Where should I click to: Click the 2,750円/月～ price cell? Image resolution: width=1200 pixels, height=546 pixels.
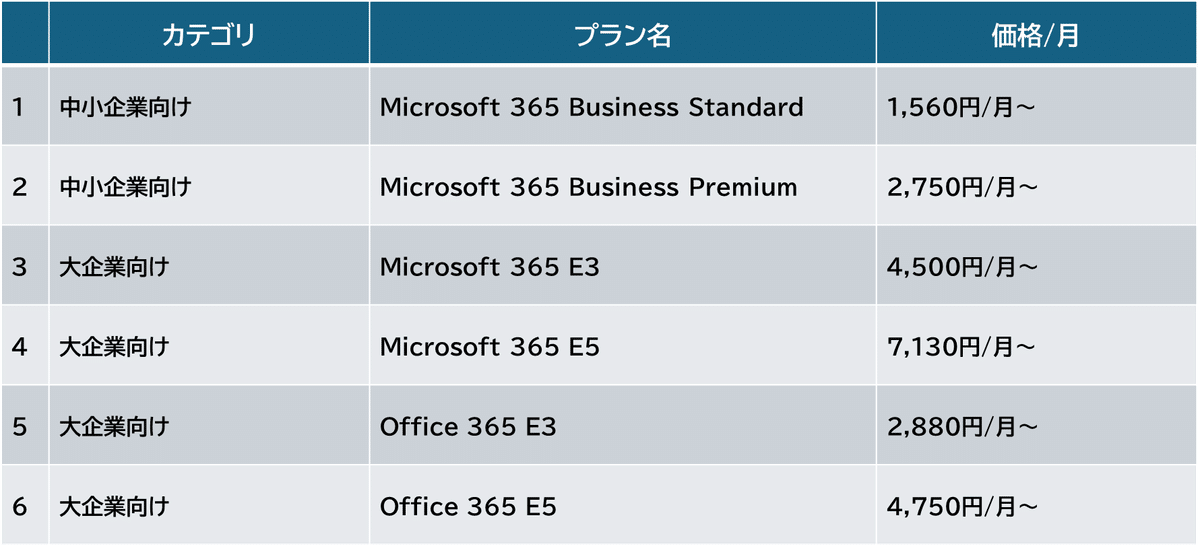pos(1036,186)
